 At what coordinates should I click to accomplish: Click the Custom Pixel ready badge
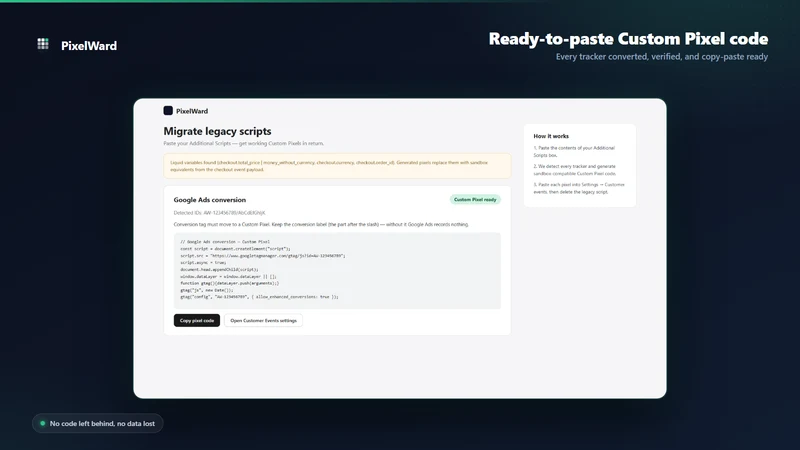click(x=475, y=199)
